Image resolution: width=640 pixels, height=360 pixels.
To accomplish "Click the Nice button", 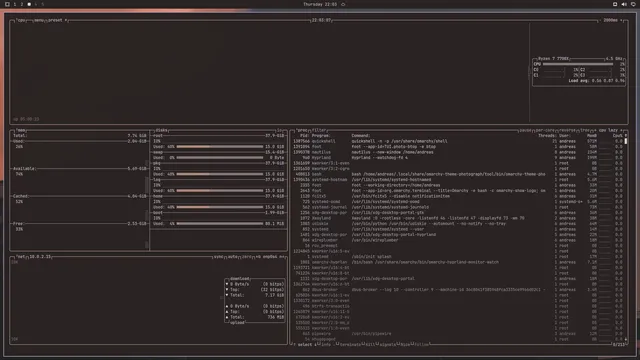I will click(x=405, y=344).
